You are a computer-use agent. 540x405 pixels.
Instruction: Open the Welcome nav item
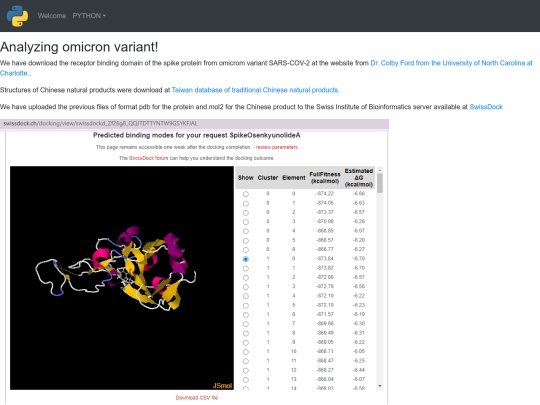click(x=52, y=16)
